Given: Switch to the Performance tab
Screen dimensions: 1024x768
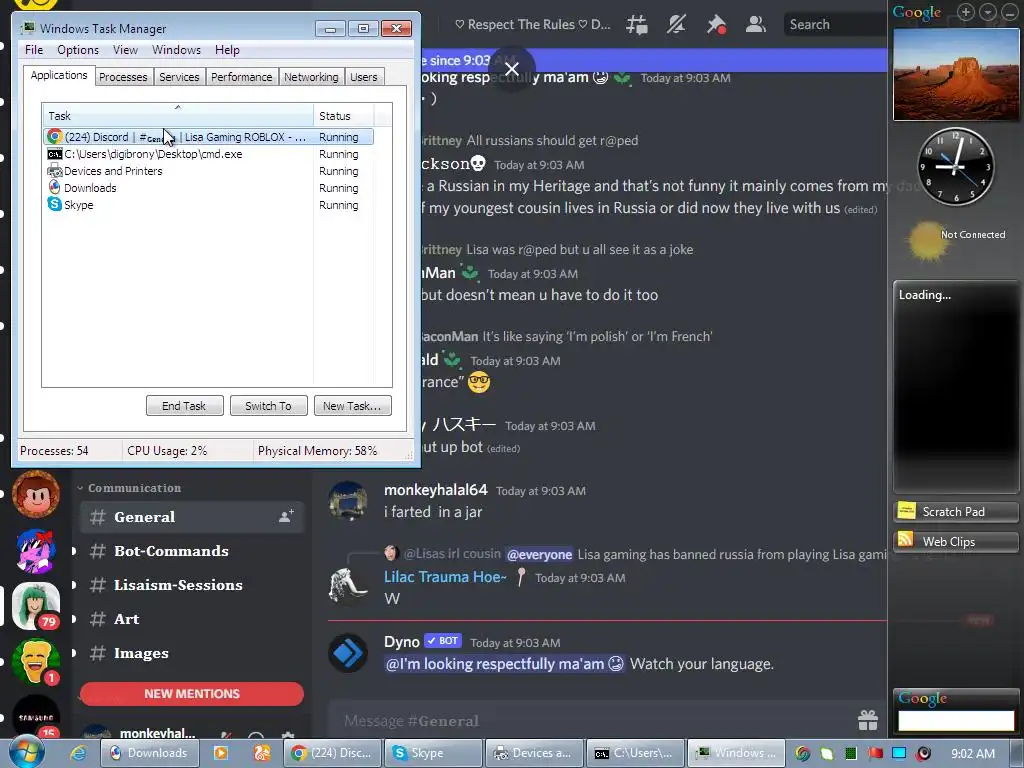Looking at the screenshot, I should (x=242, y=77).
